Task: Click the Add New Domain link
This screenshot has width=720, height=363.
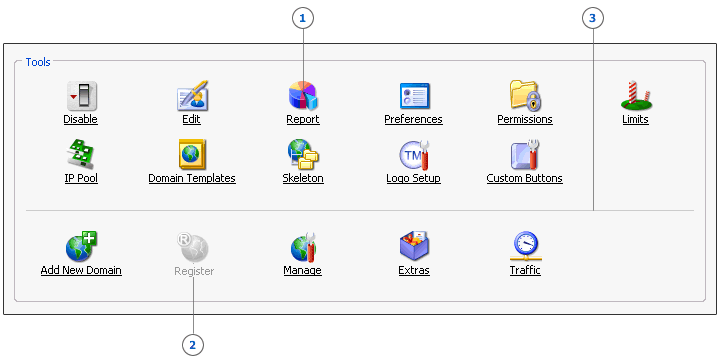Action: (x=81, y=270)
